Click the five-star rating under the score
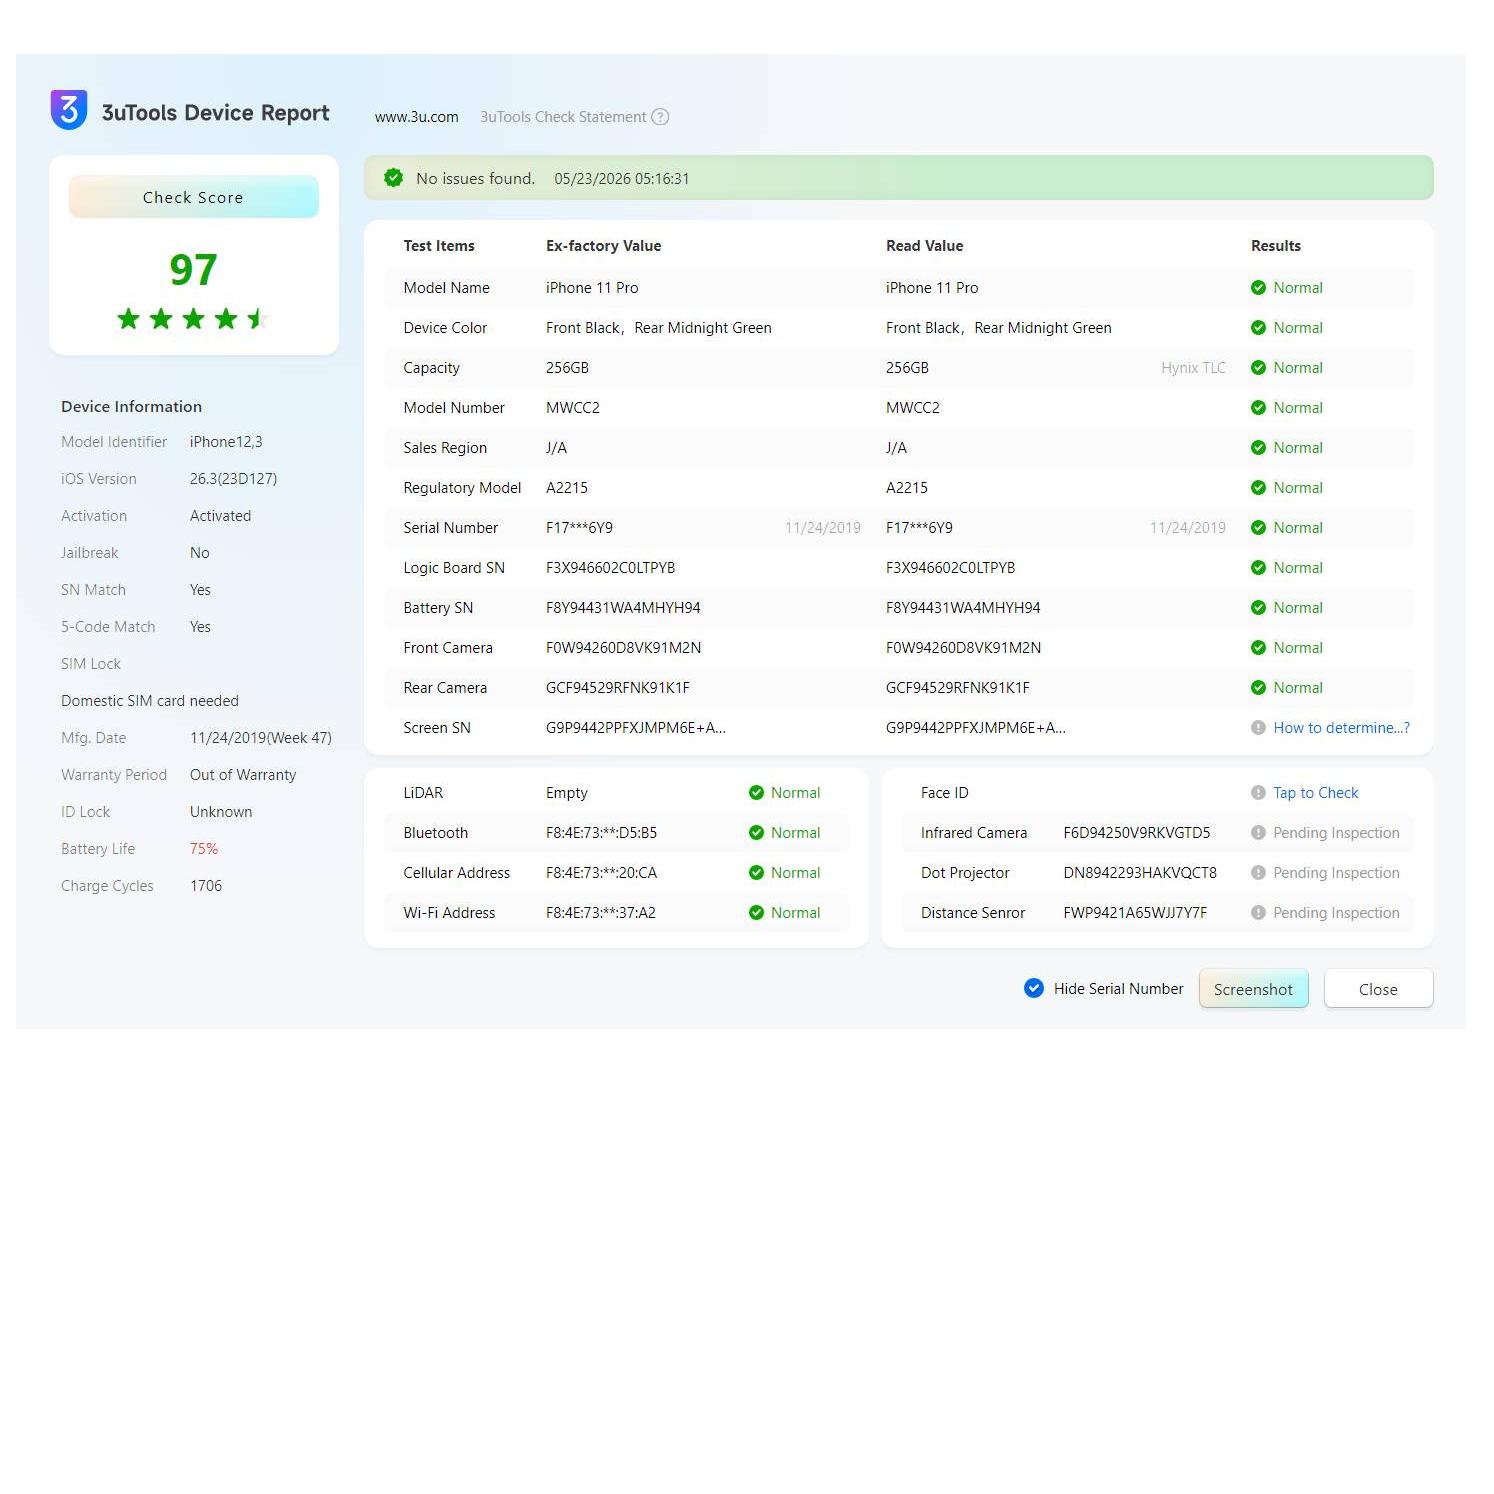 coord(192,319)
